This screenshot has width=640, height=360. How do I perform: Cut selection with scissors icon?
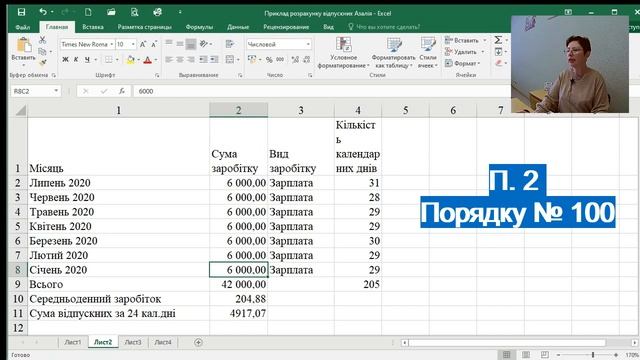pyautogui.click(x=42, y=40)
